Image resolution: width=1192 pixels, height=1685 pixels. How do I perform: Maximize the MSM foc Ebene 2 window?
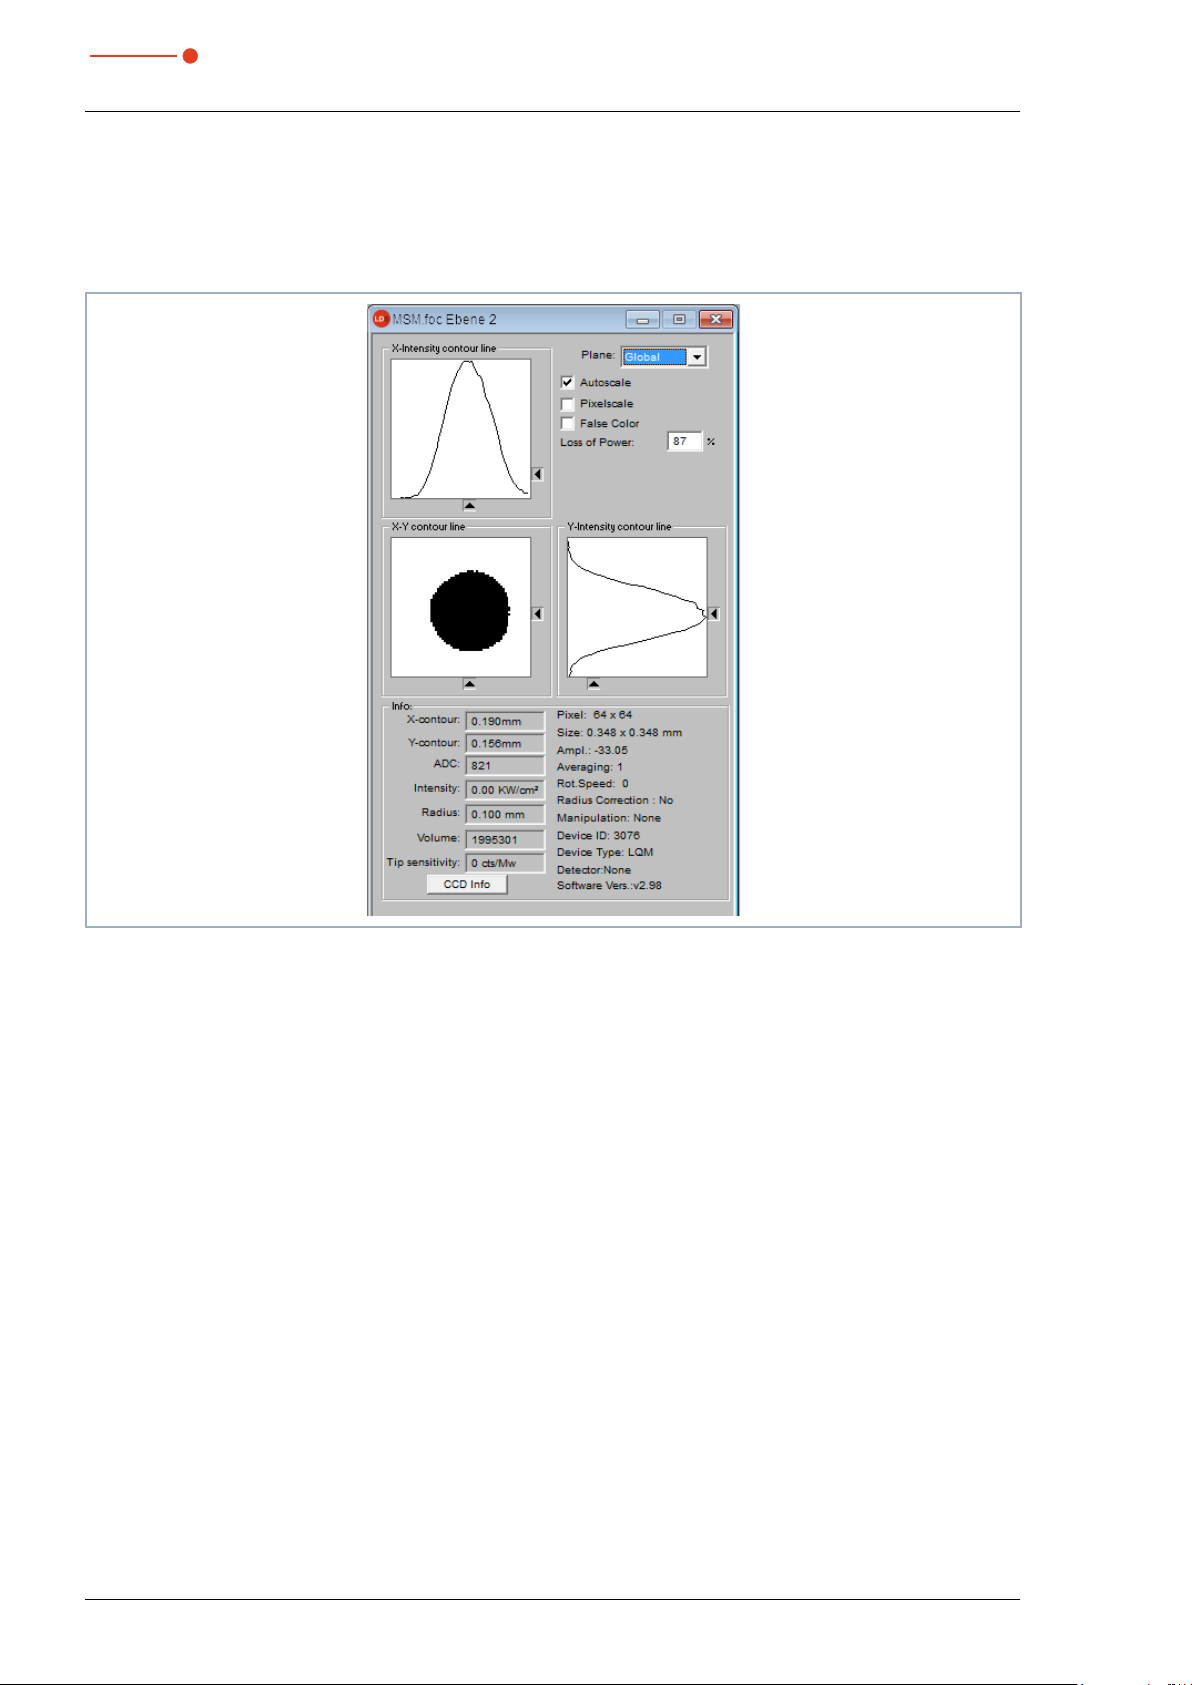point(679,319)
